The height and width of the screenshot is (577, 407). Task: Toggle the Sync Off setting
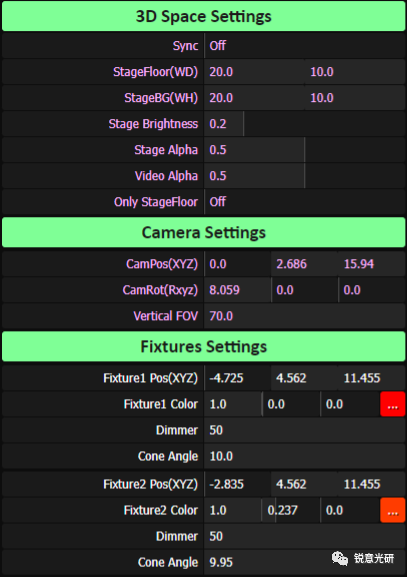point(305,46)
